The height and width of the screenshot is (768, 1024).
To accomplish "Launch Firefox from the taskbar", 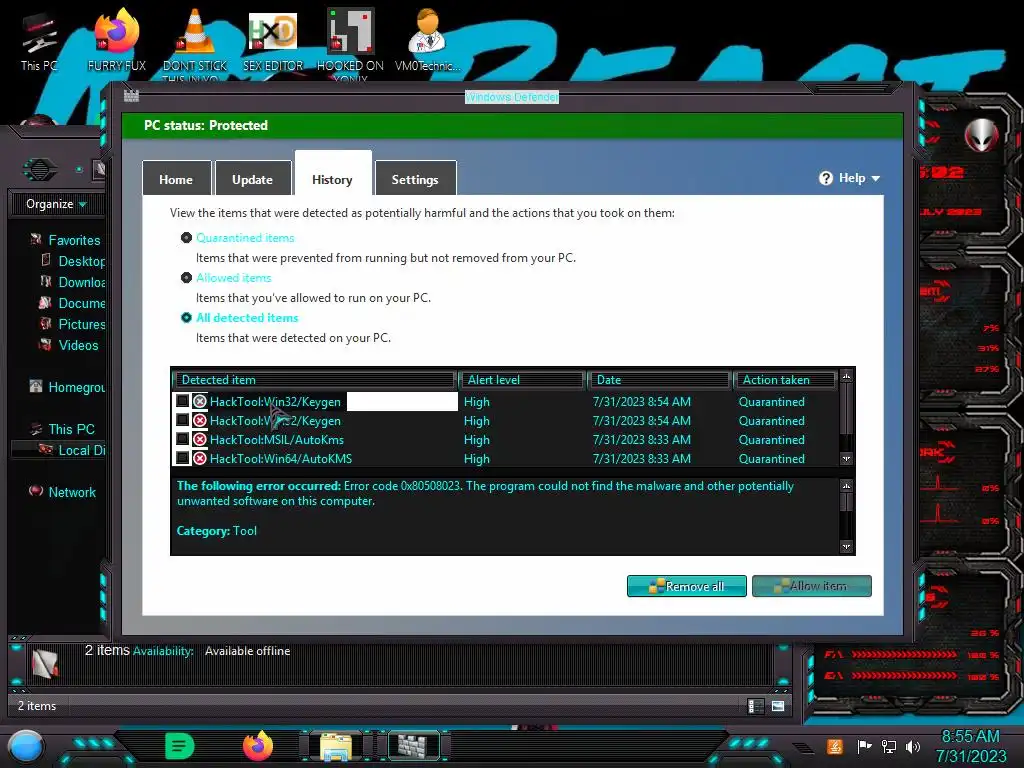I will [x=258, y=746].
